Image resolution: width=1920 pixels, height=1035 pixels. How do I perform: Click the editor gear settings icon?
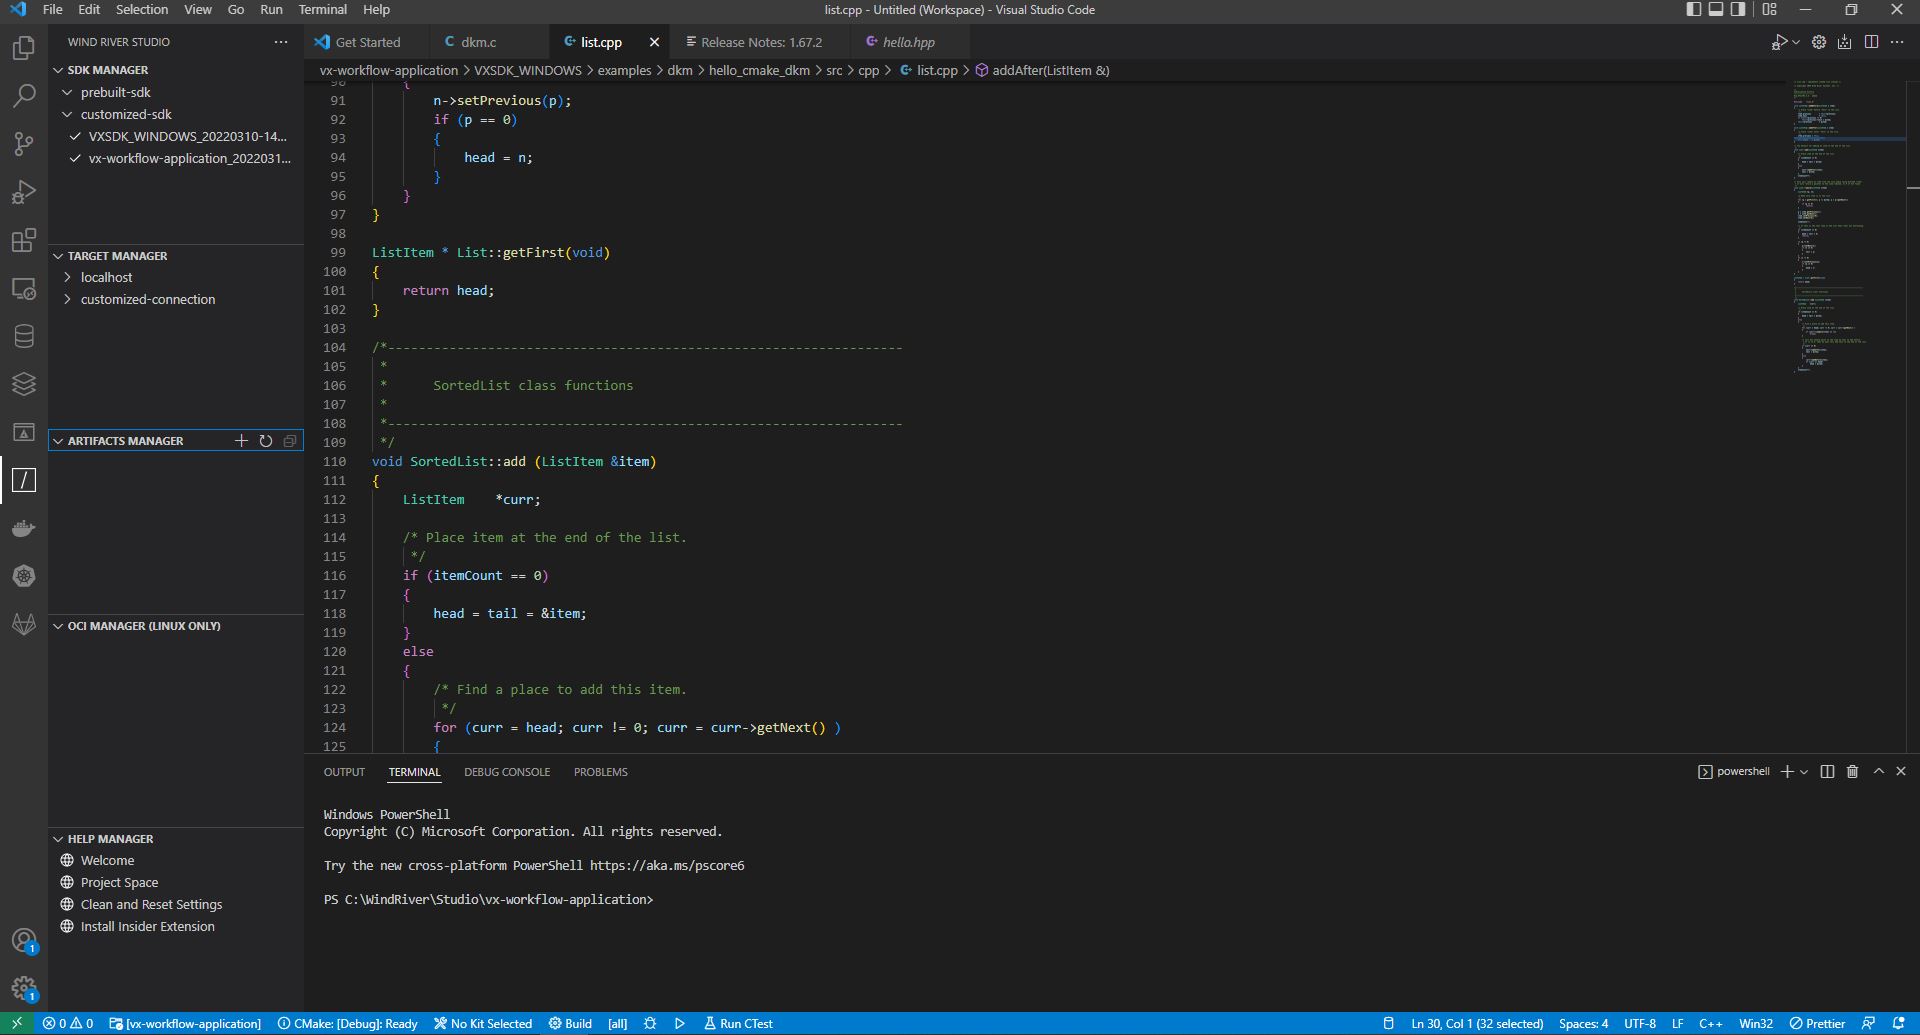point(1819,42)
